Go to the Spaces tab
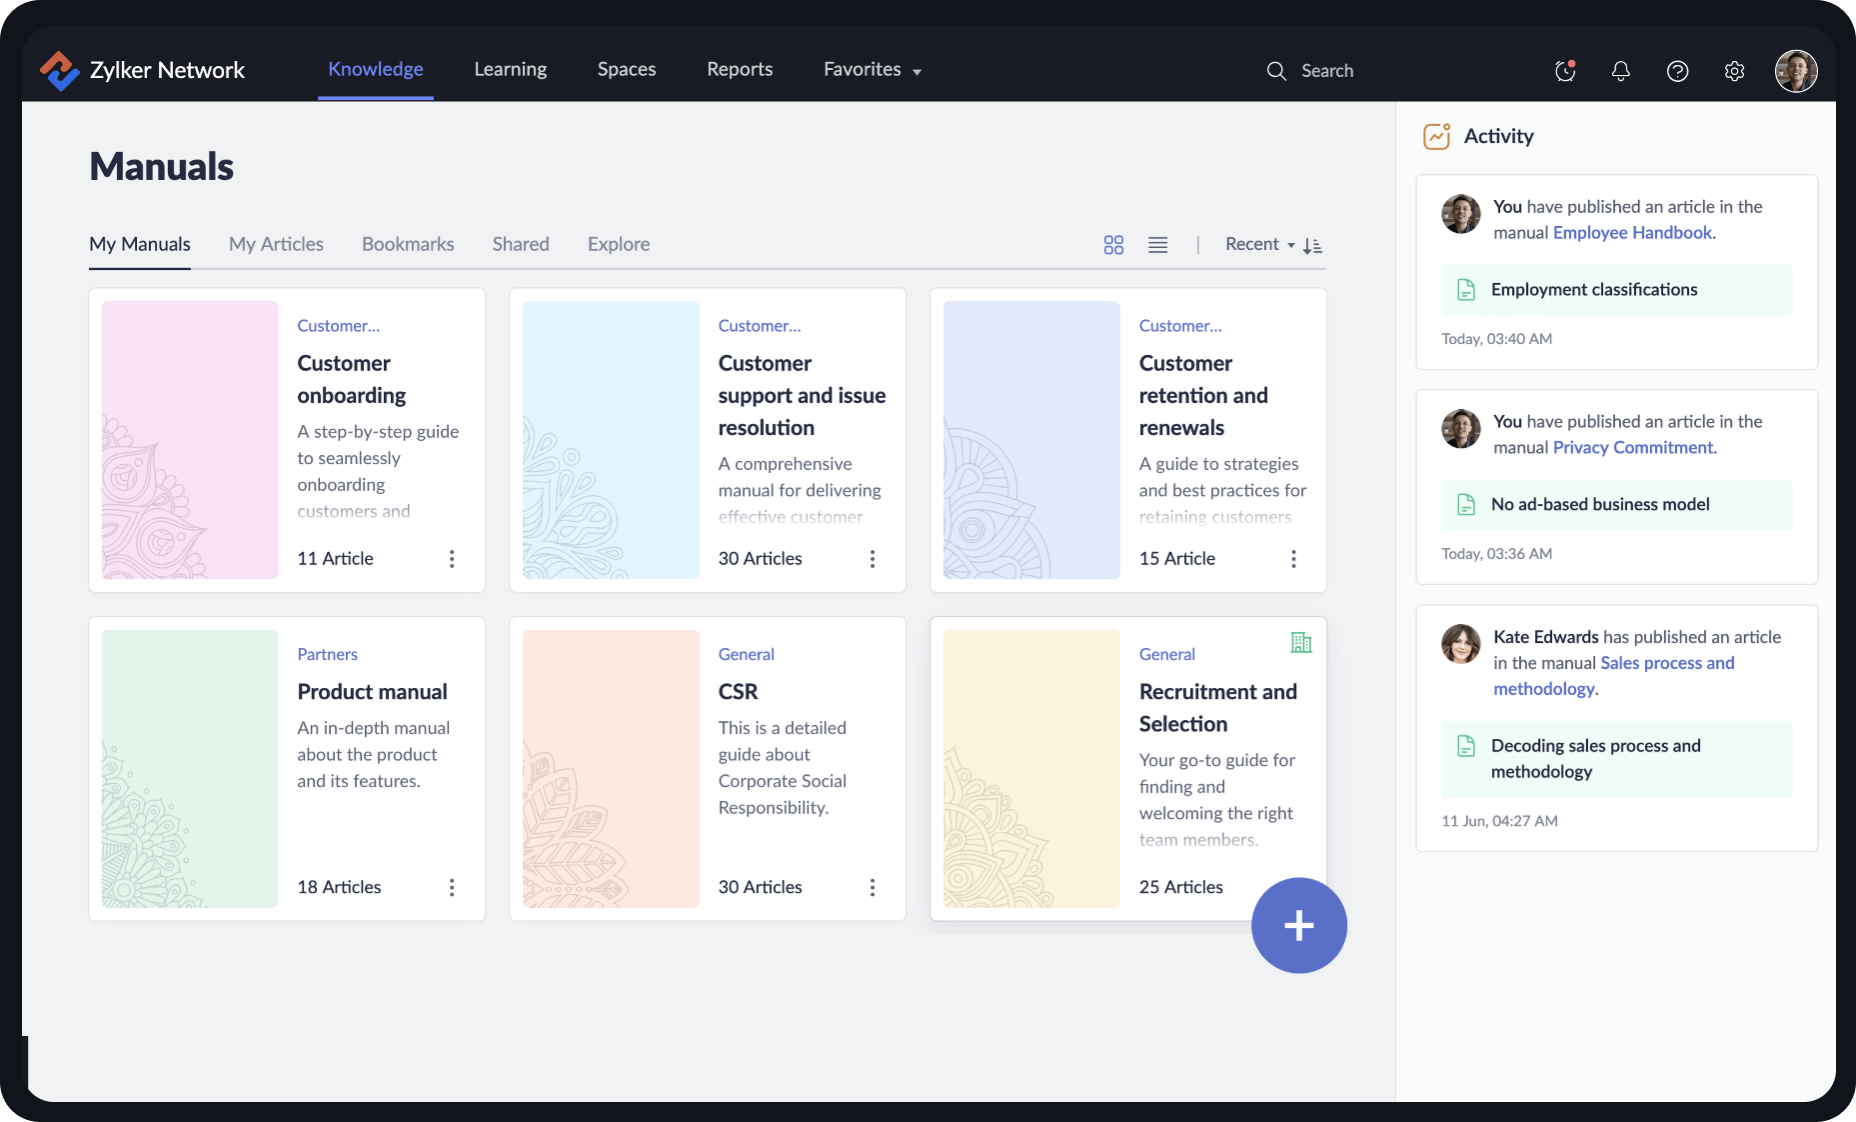1856x1122 pixels. tap(627, 69)
